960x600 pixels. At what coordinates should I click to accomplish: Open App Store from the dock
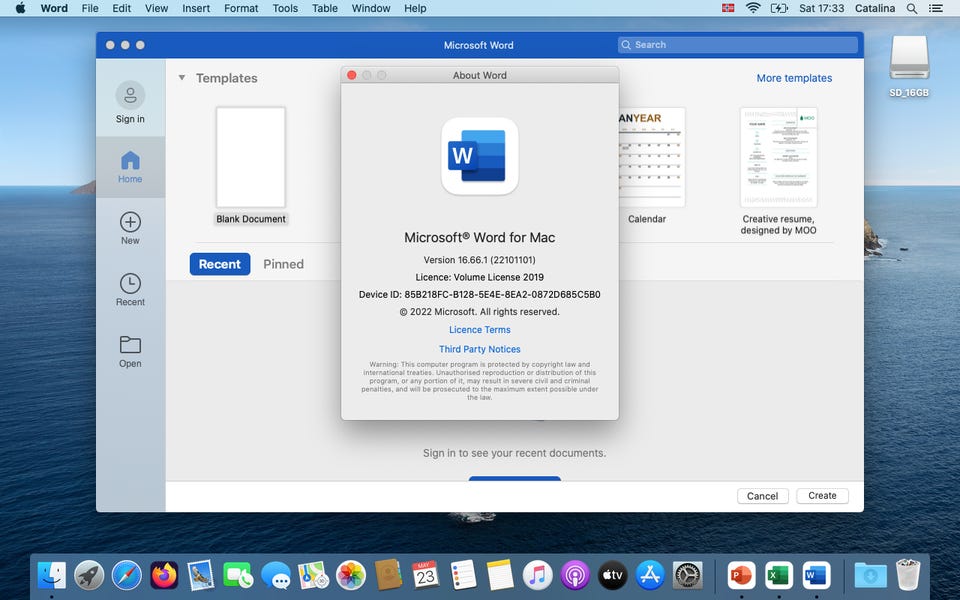coord(650,576)
